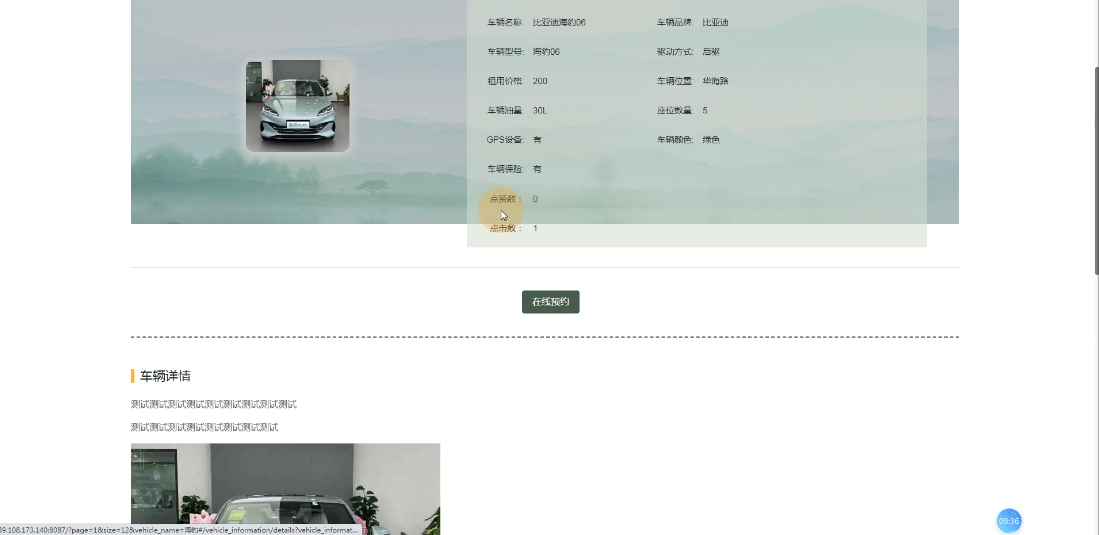Select the 车辆详情 section heading
This screenshot has width=1099, height=535.
[165, 376]
